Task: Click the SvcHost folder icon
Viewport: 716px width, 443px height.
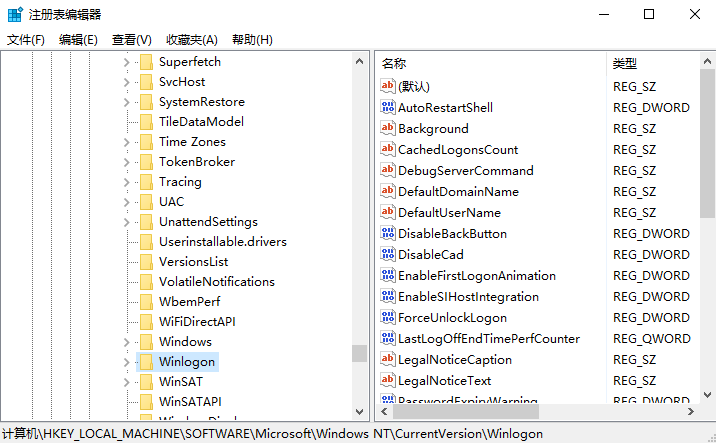Action: point(146,82)
